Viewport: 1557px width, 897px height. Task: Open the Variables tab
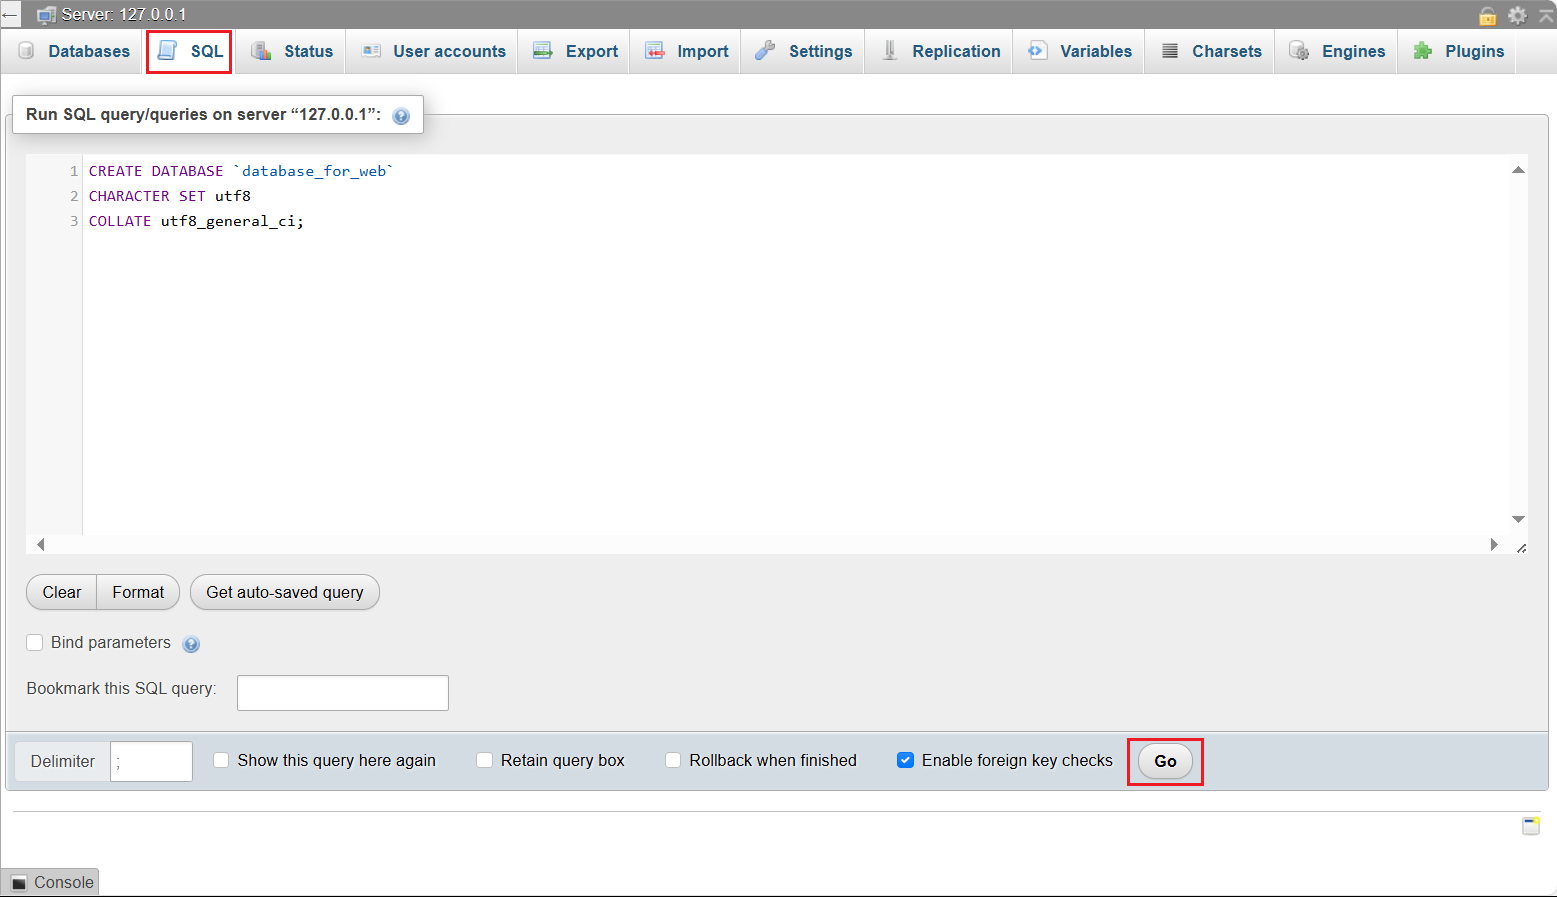(1080, 52)
